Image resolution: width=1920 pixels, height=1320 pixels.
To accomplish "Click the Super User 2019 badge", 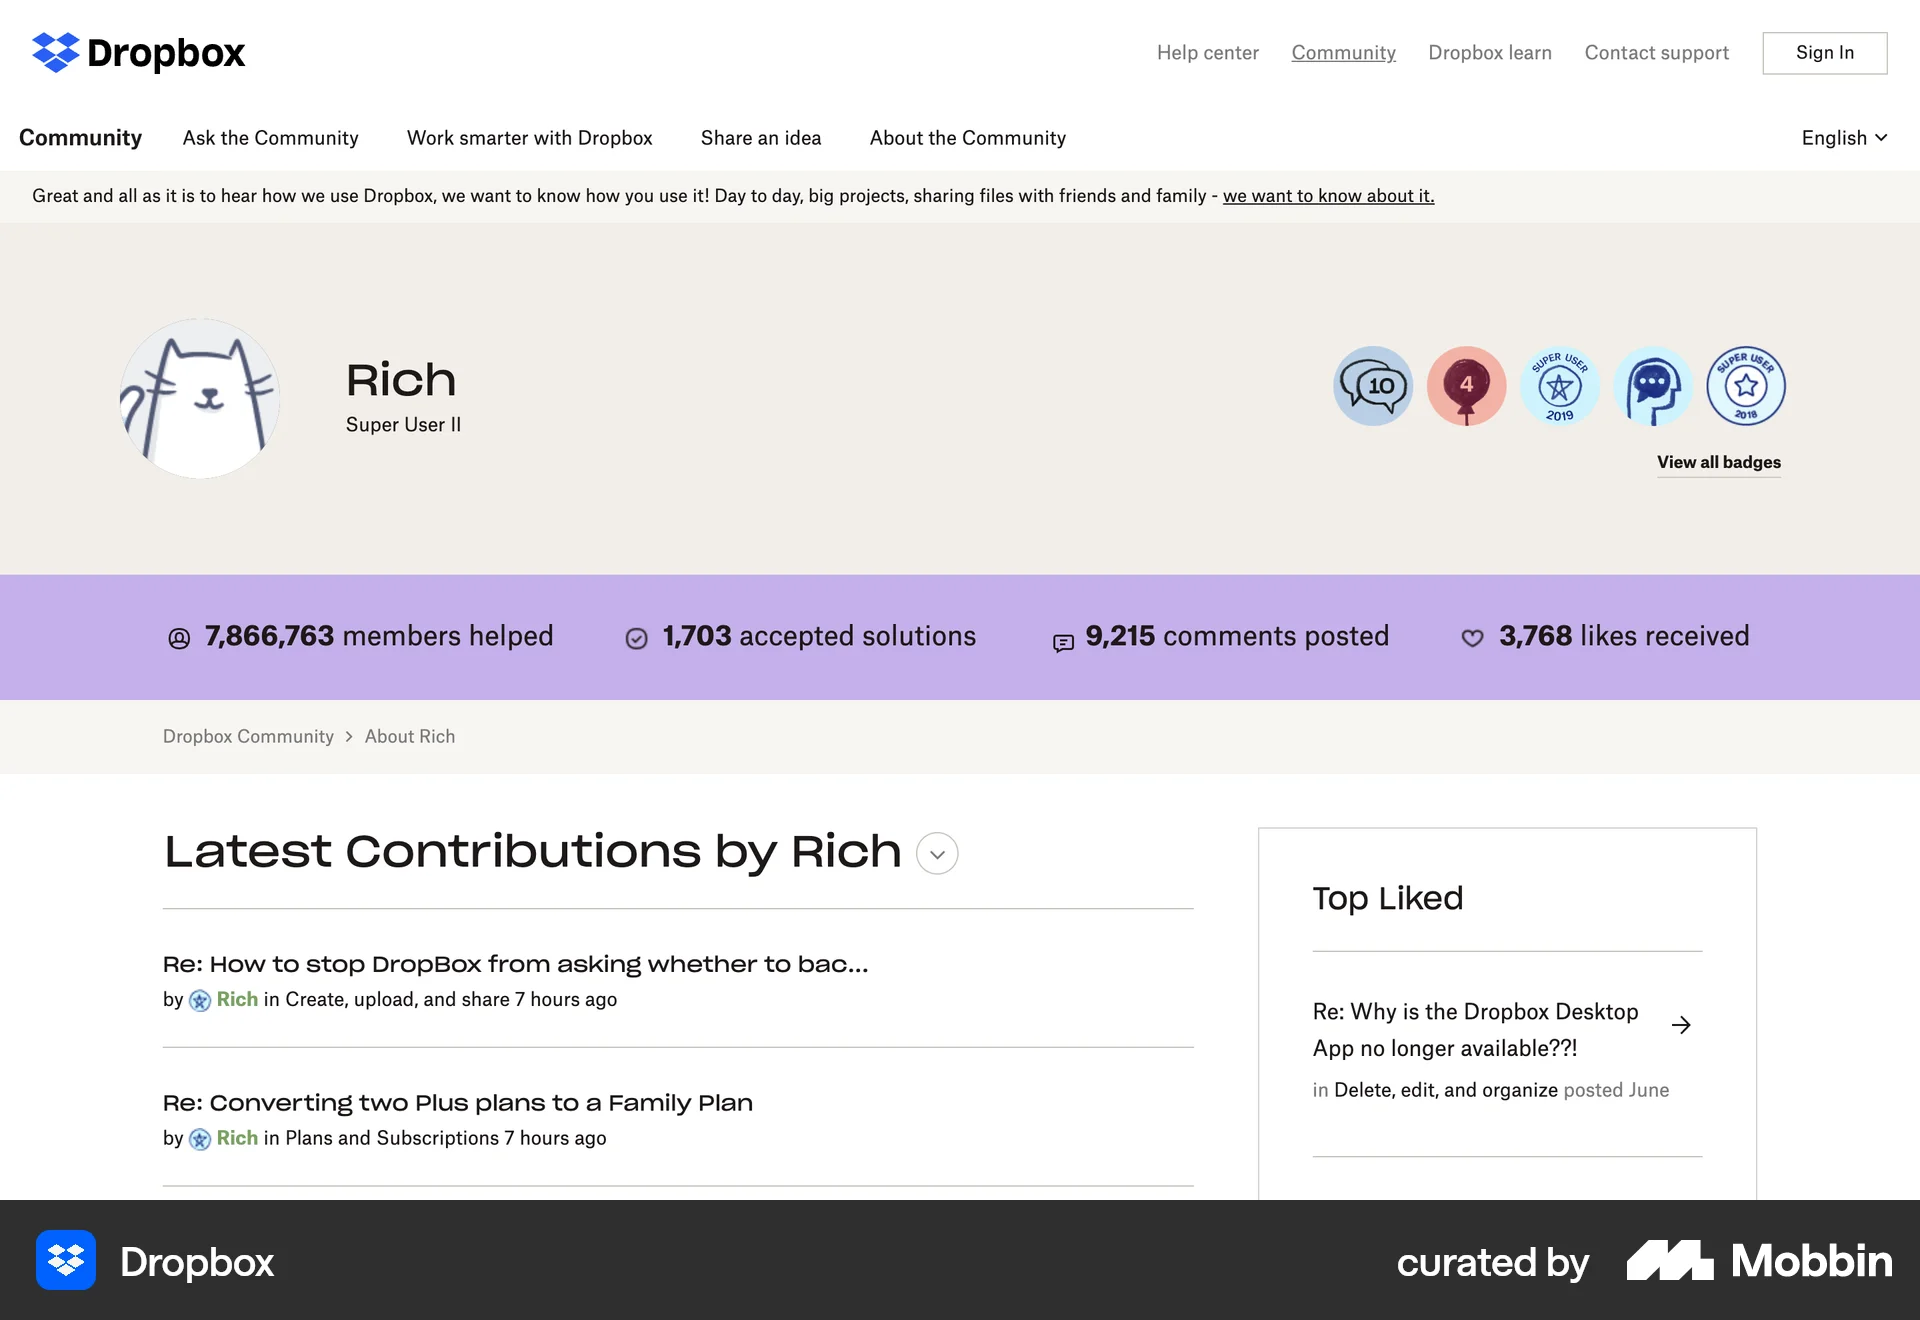I will click(x=1559, y=386).
